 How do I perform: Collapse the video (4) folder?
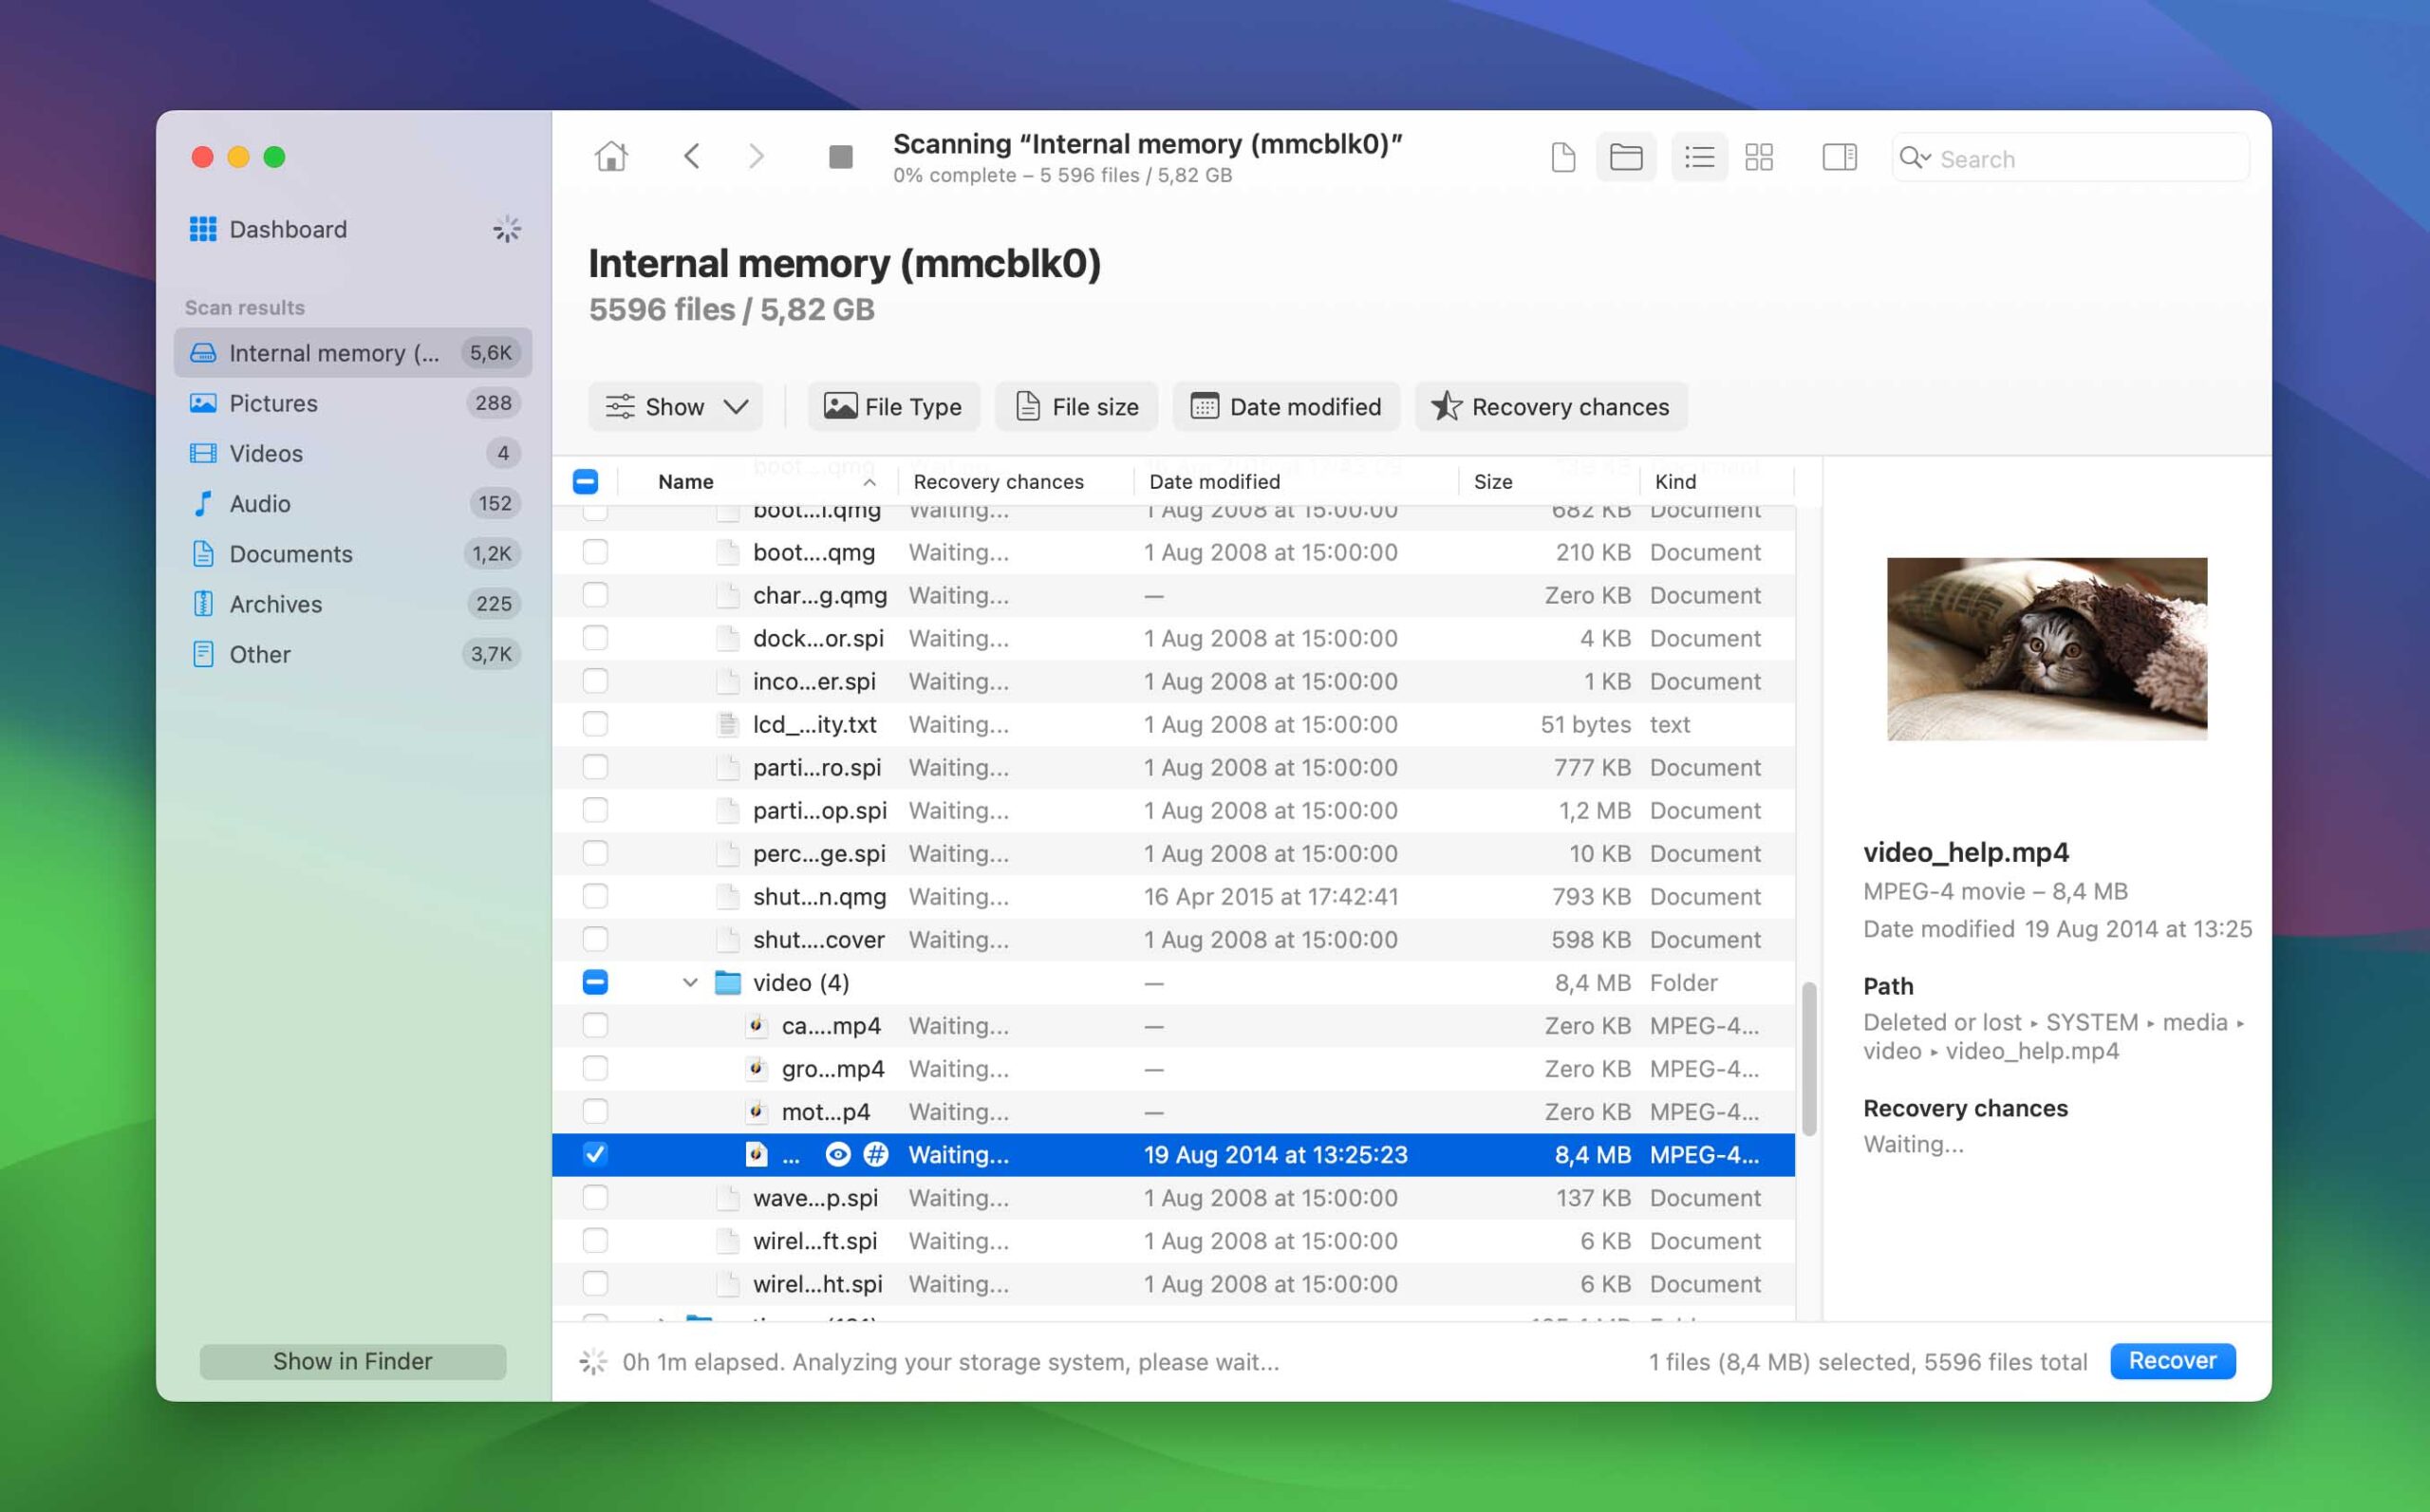pyautogui.click(x=689, y=982)
